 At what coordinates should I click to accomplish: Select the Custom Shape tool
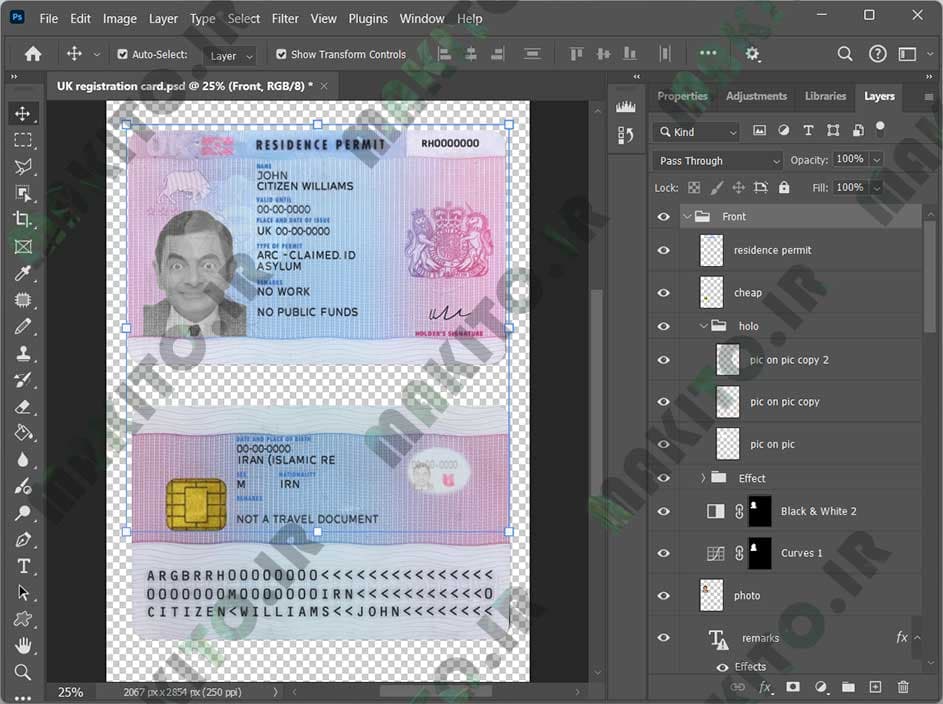coord(23,619)
